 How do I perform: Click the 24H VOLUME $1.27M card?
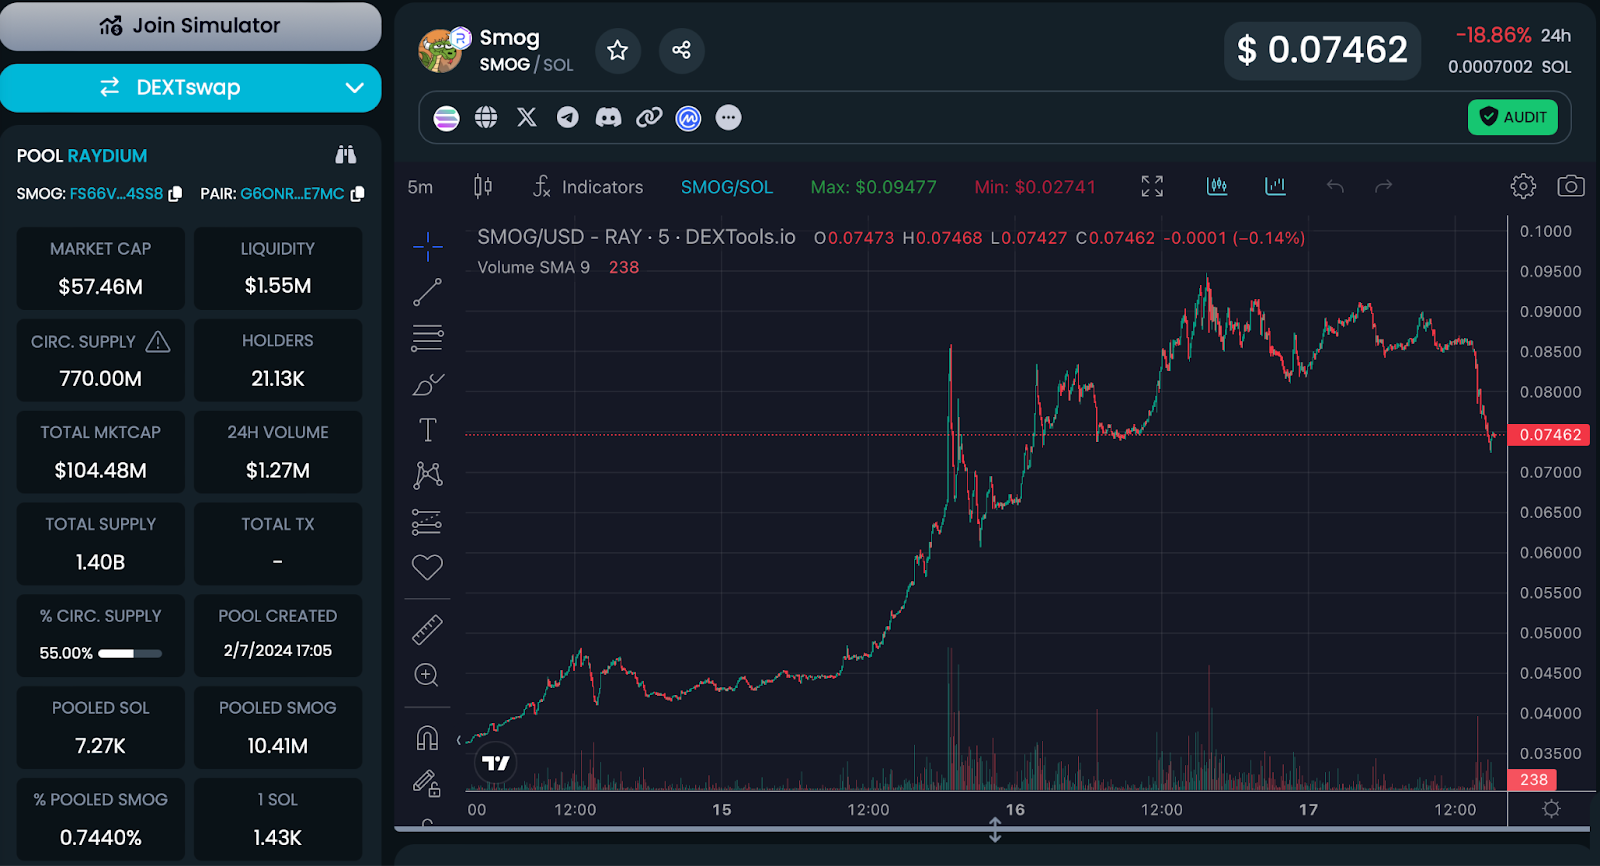[x=278, y=452]
